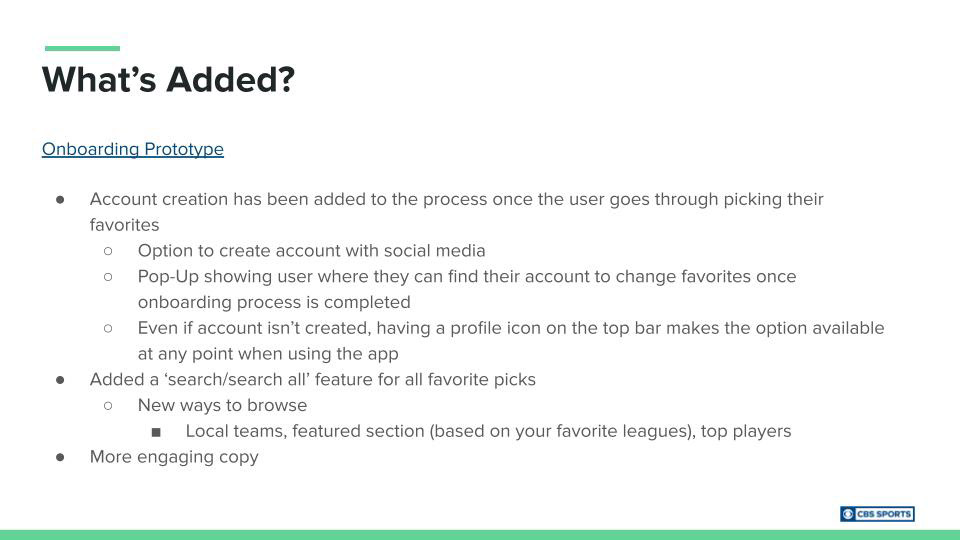The width and height of the screenshot is (960, 540).
Task: Select the "Option to create account with social media" line
Action: pos(311,251)
